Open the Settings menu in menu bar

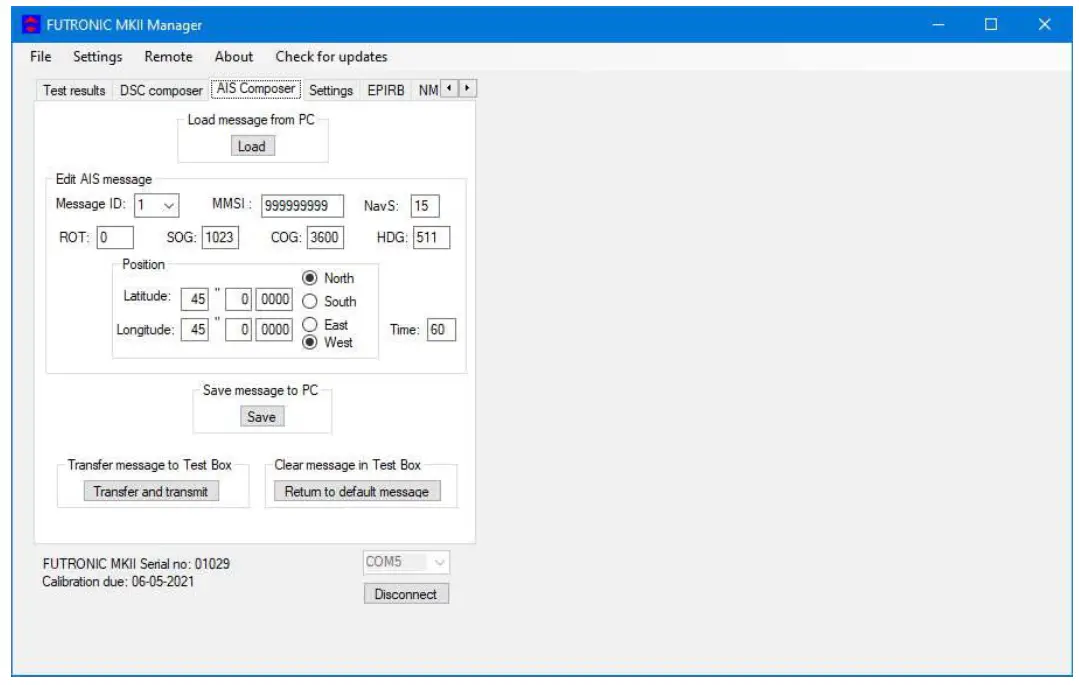[x=98, y=56]
